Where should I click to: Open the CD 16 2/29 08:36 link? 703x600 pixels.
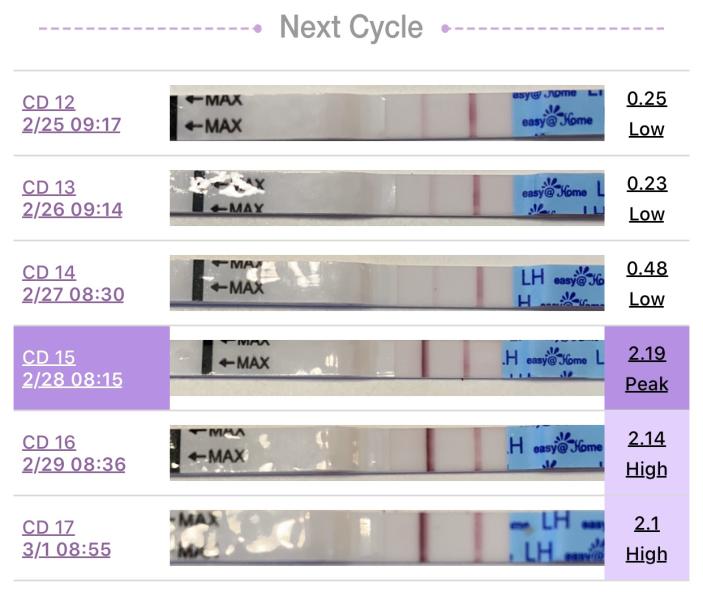click(74, 453)
